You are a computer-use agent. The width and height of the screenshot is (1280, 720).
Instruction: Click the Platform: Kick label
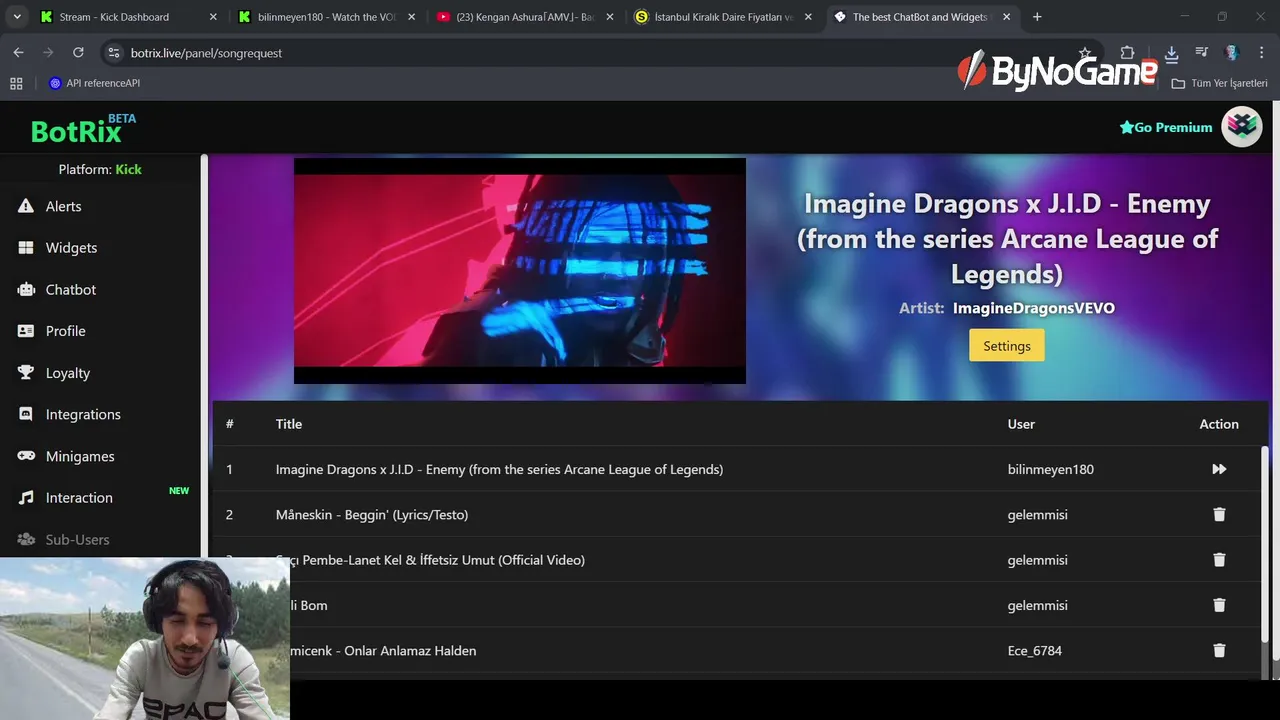coord(100,169)
